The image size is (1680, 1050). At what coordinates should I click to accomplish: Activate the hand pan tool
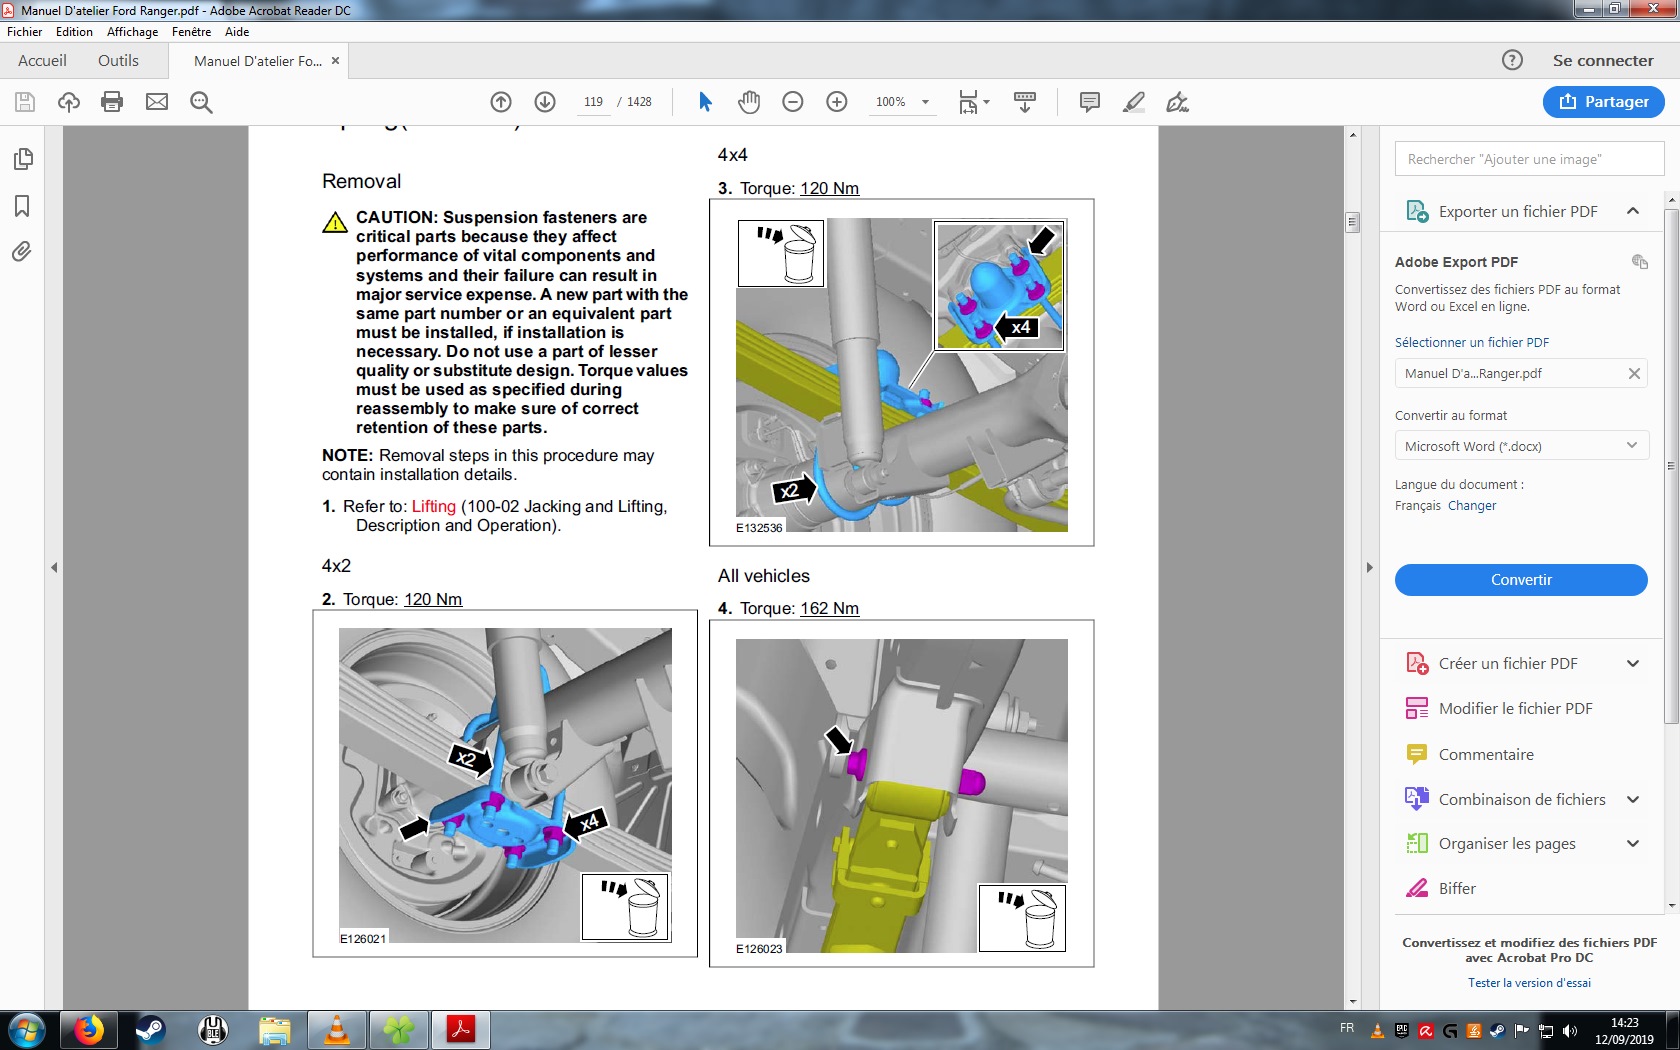(x=749, y=102)
